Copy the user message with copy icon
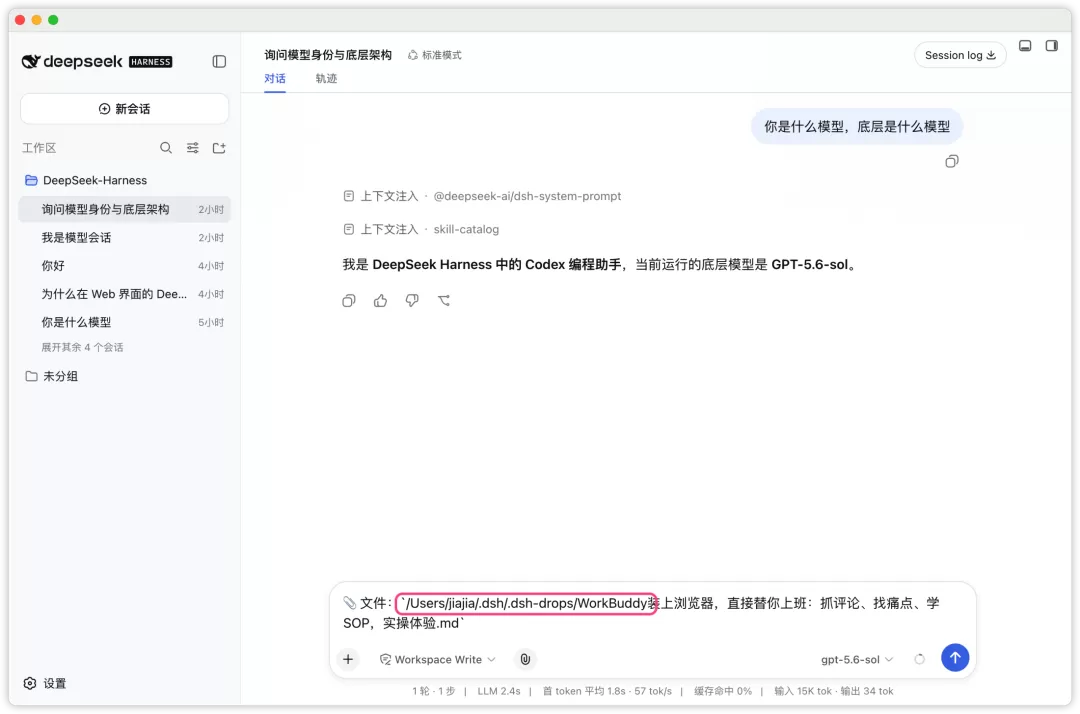The image size is (1080, 714). pyautogui.click(x=951, y=161)
